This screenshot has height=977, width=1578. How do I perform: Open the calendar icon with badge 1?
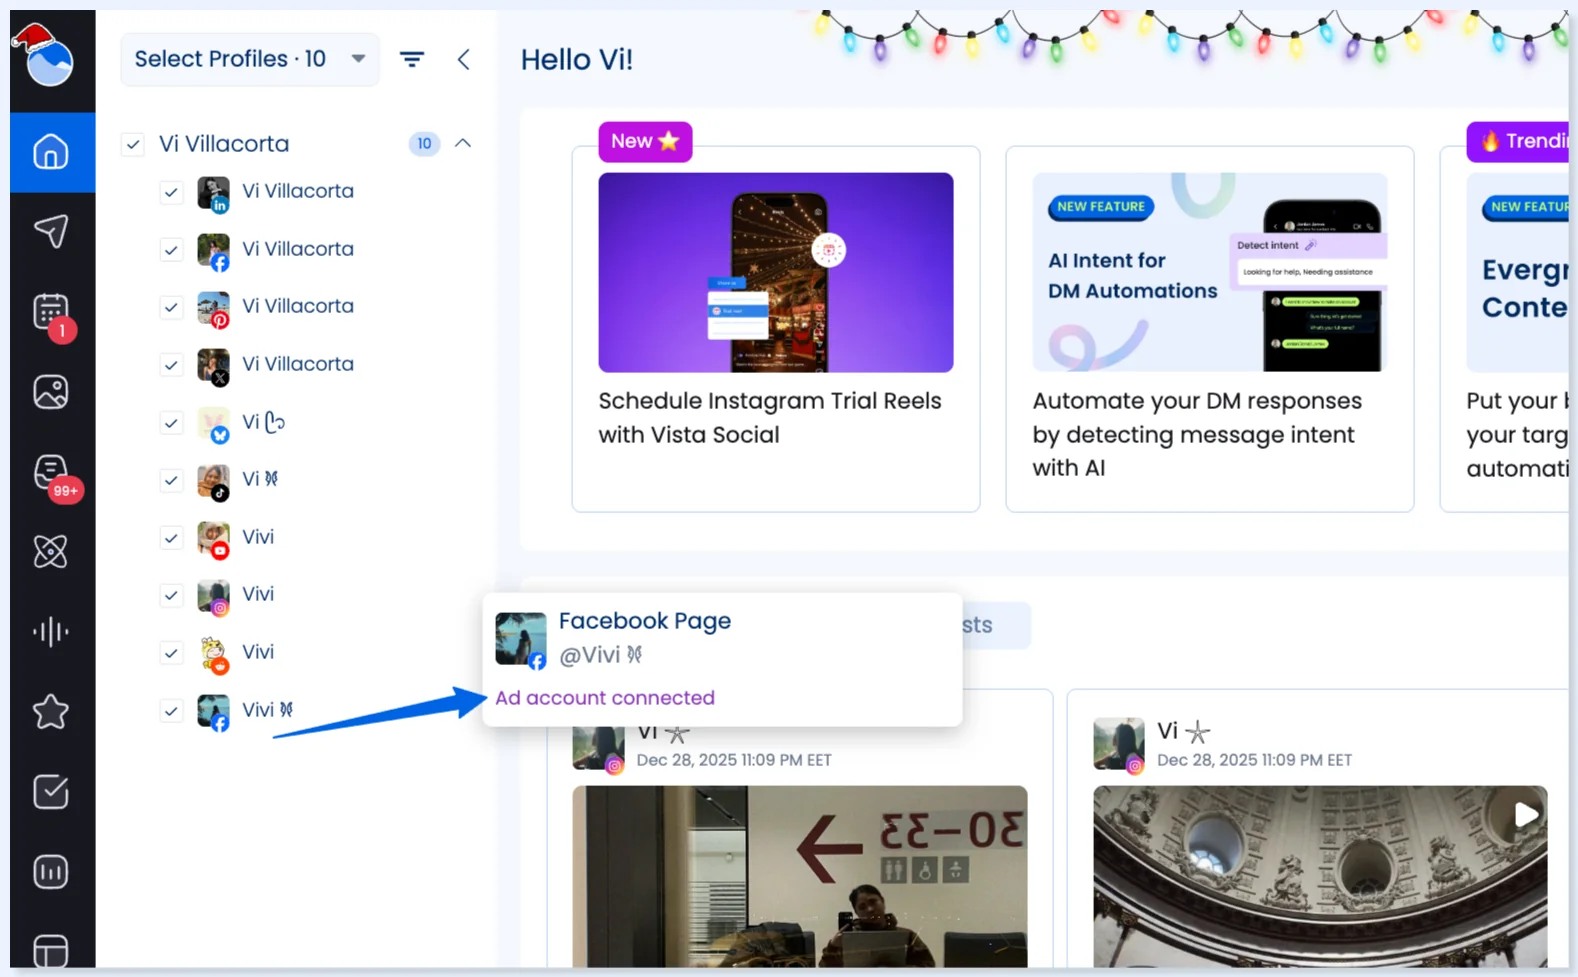[x=51, y=314]
